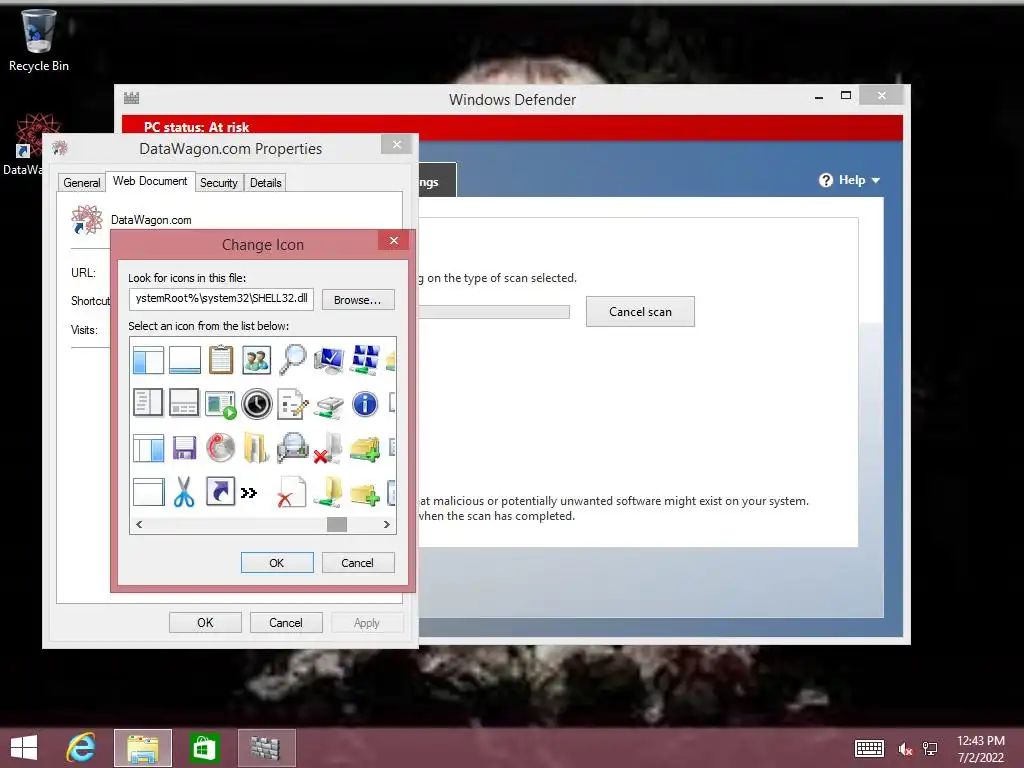Choose the magnifying glass icon
Screen dimensions: 1024x768
[293, 360]
